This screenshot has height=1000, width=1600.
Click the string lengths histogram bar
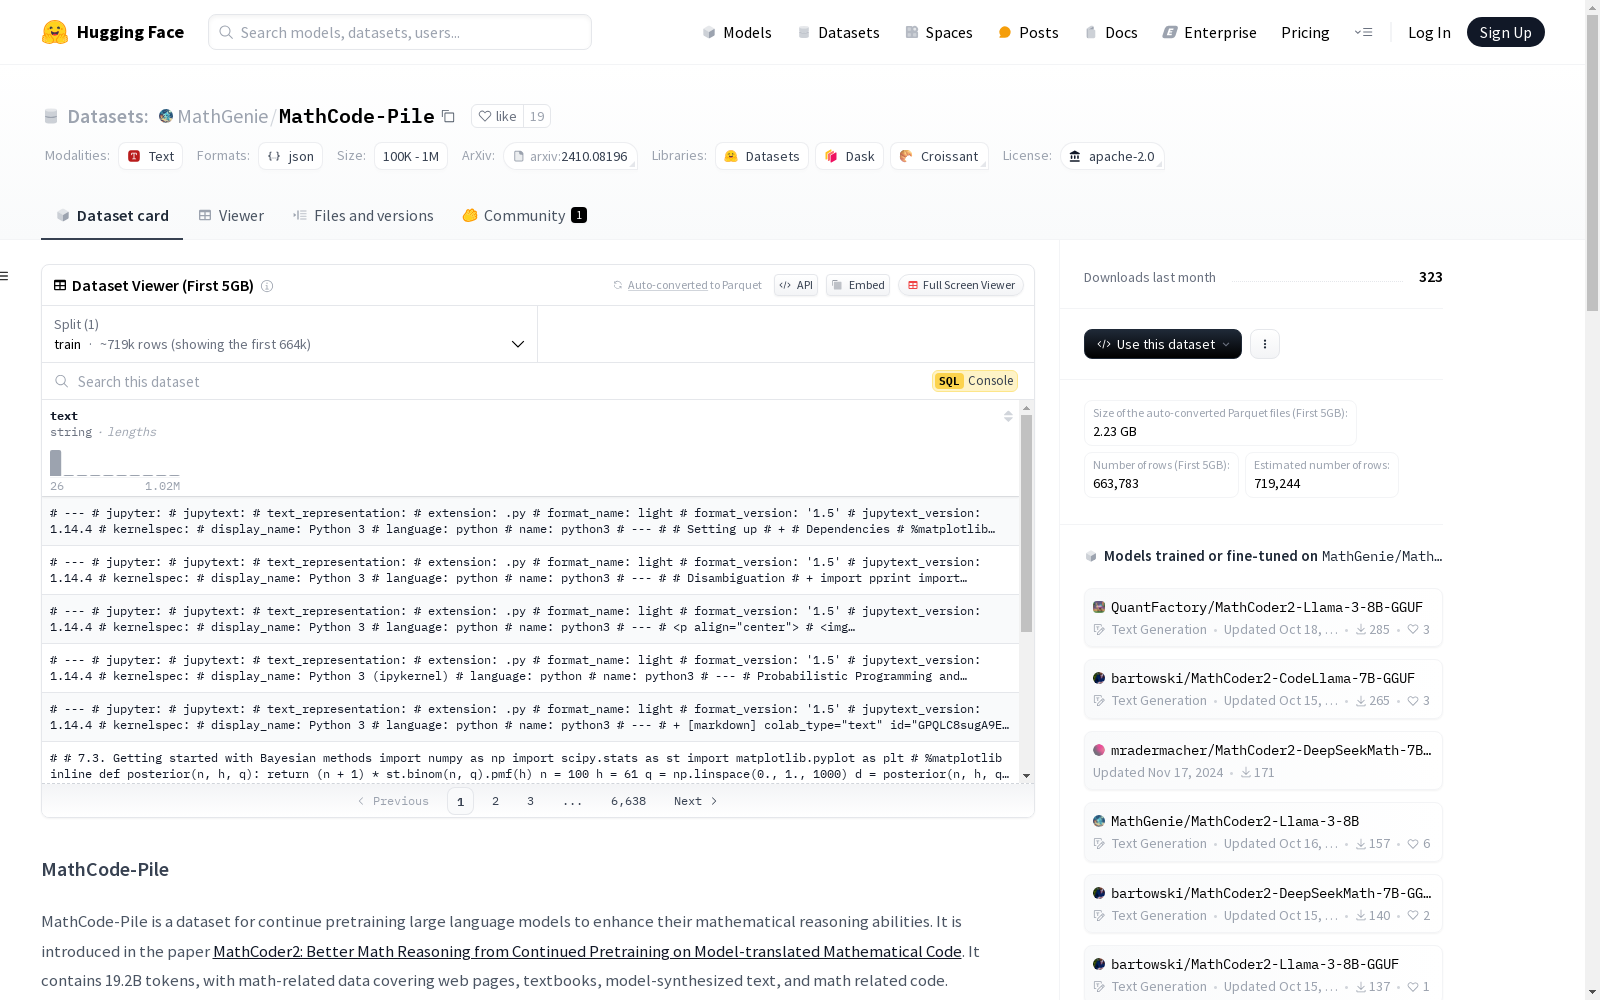pyautogui.click(x=56, y=463)
